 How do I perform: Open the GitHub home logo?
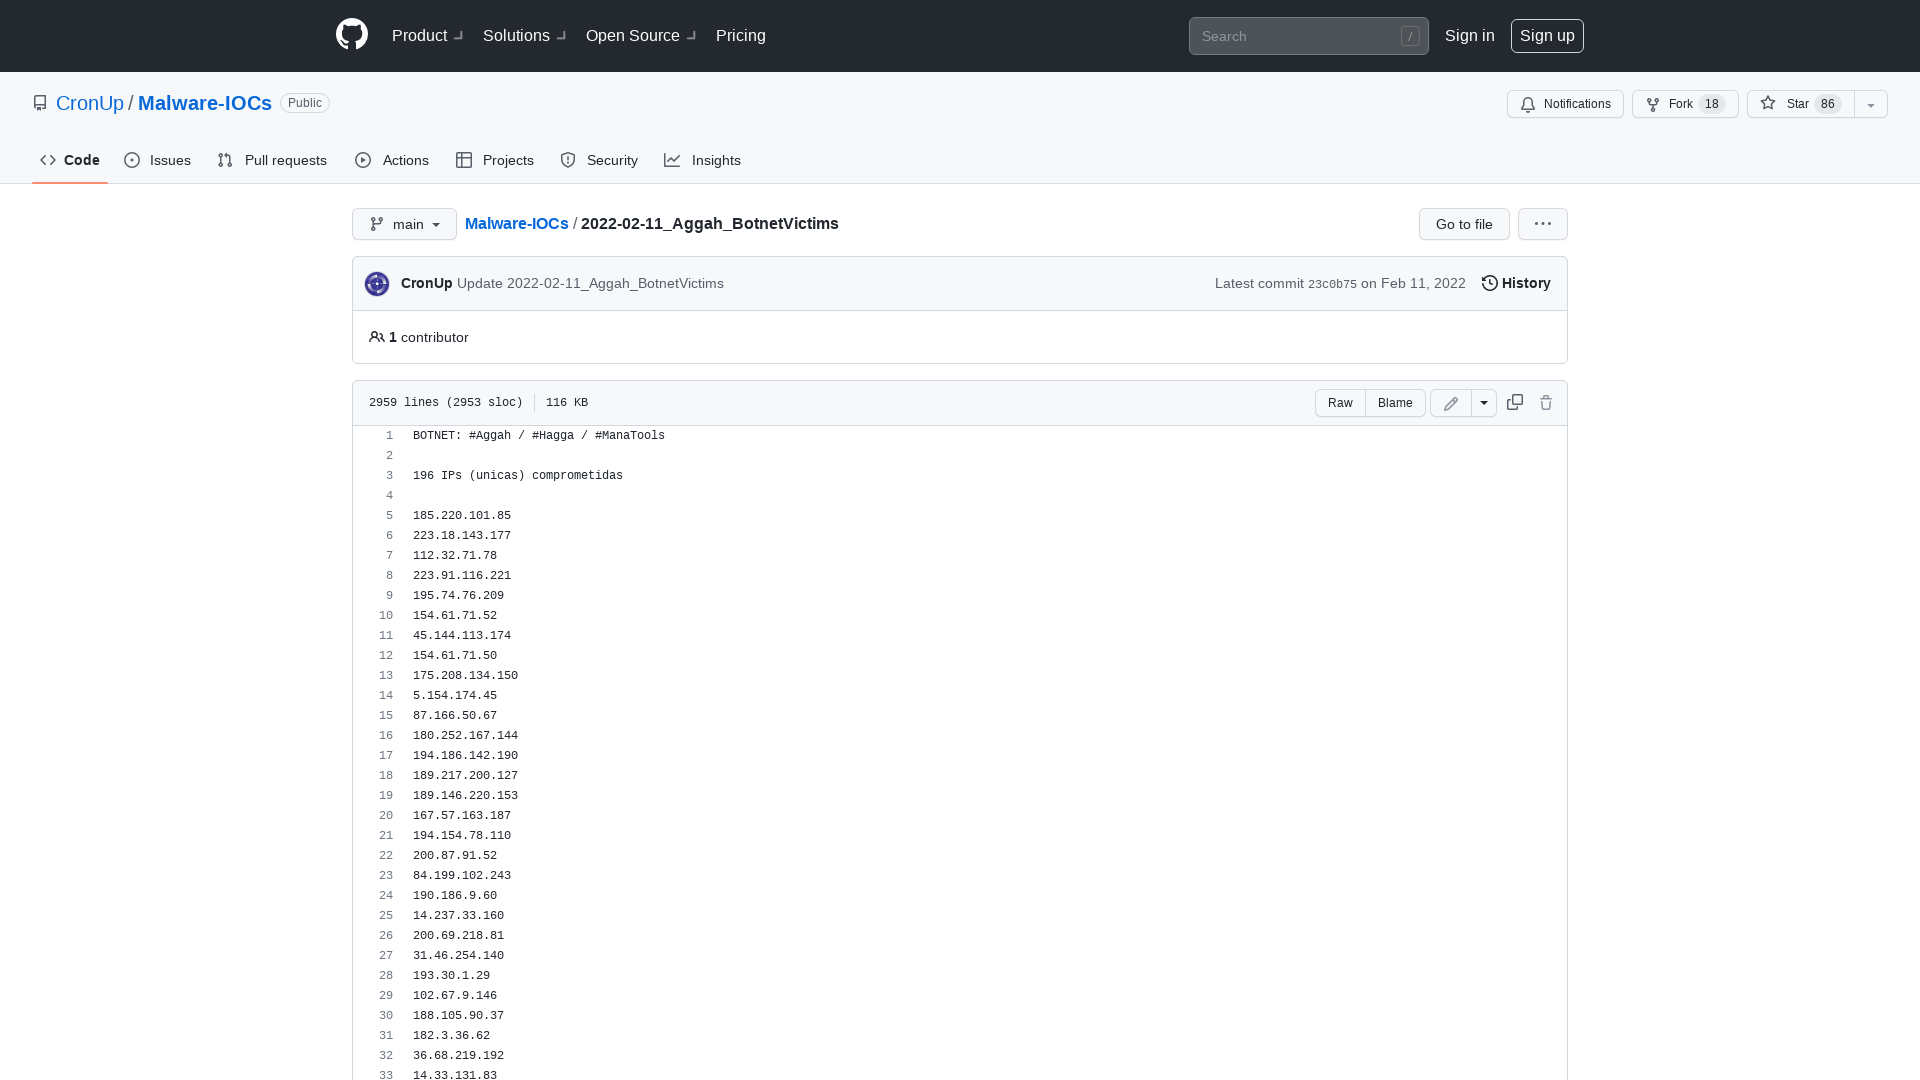click(352, 35)
